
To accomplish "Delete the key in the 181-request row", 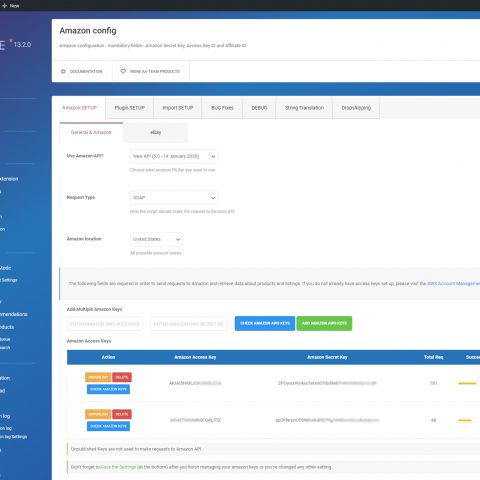I will [122, 377].
